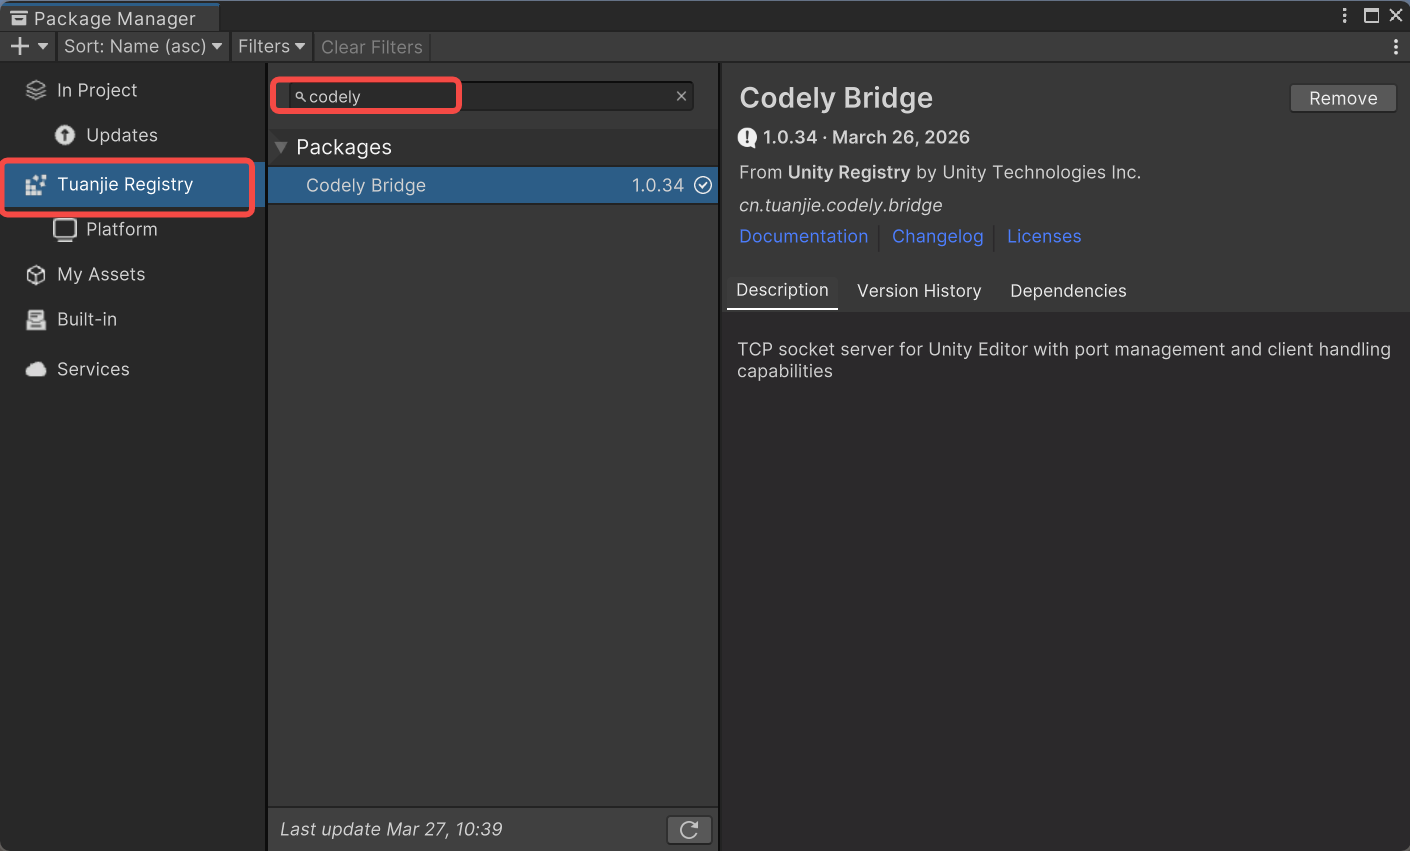
Task: Click the version date 1.0.34 · March 26, 2026
Action: click(x=866, y=137)
